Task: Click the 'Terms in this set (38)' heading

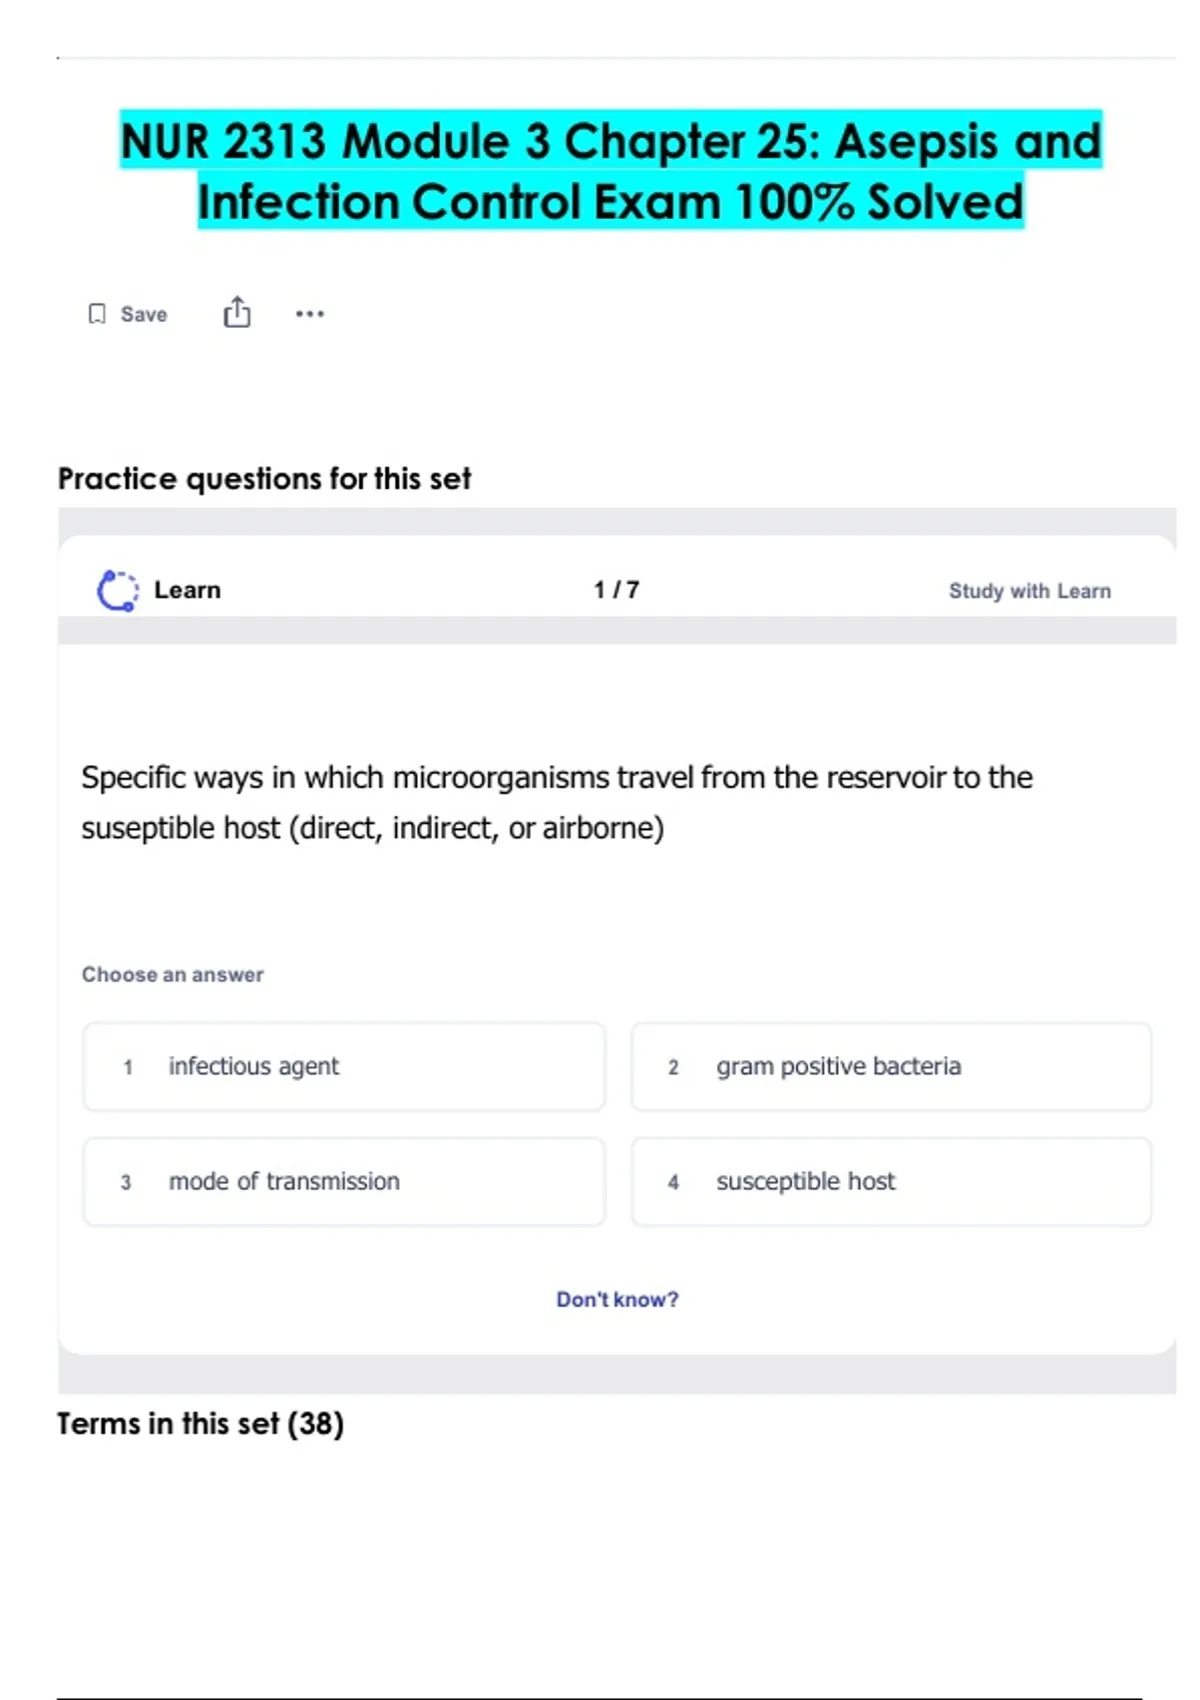Action: pyautogui.click(x=200, y=1423)
